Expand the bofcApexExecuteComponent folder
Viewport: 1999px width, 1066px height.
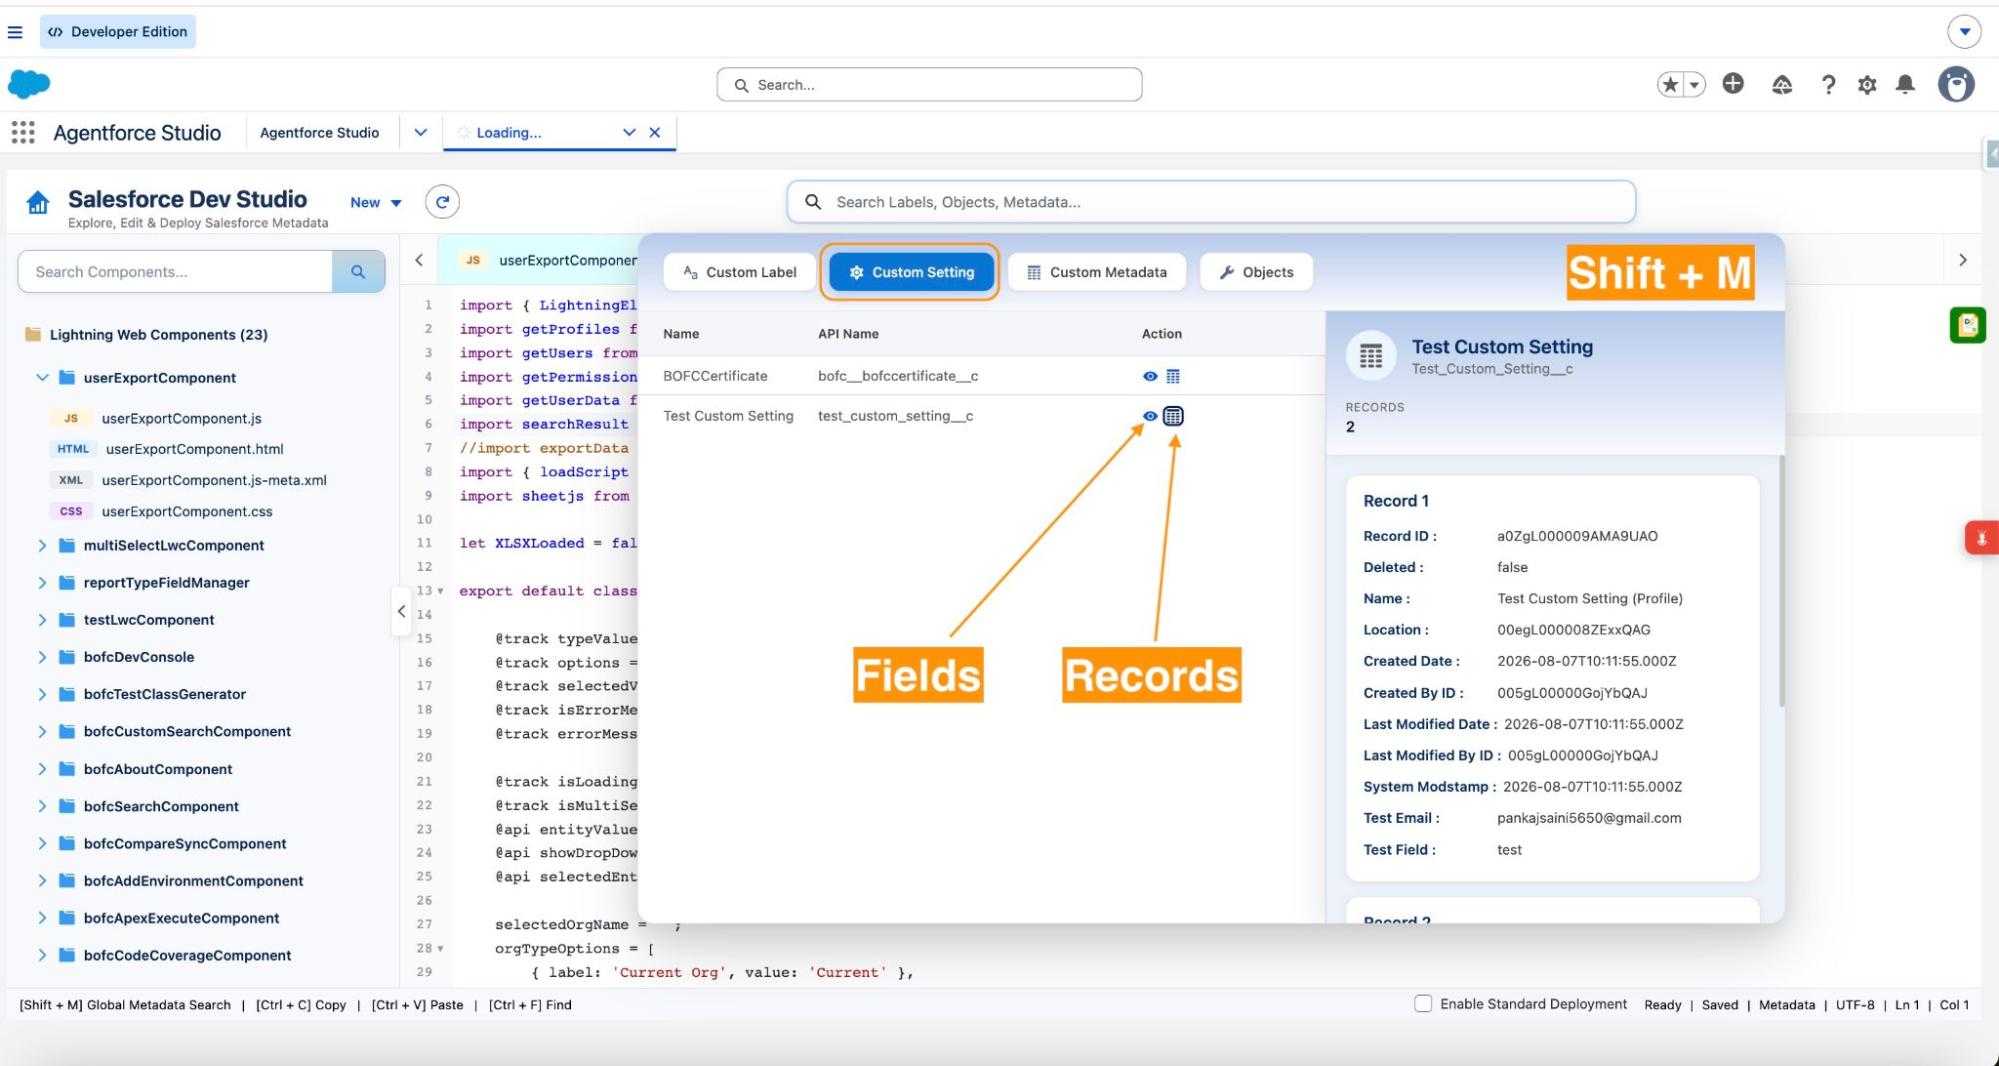[42, 918]
